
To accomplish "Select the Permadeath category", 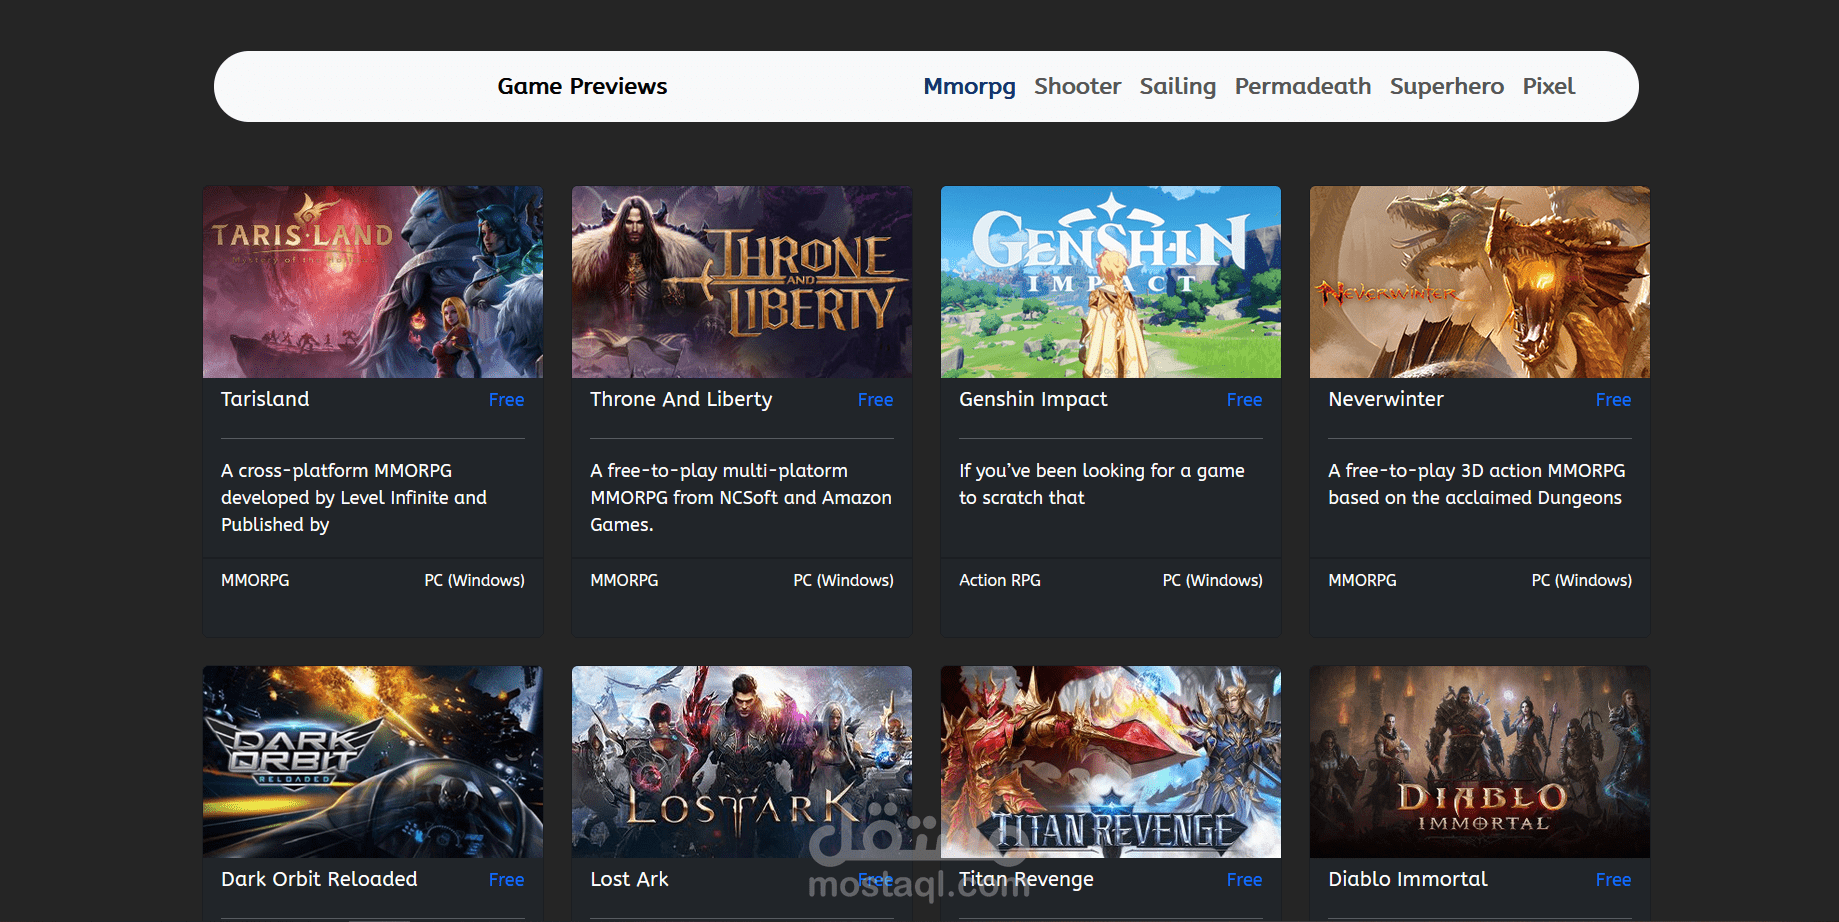I will pyautogui.click(x=1302, y=86).
